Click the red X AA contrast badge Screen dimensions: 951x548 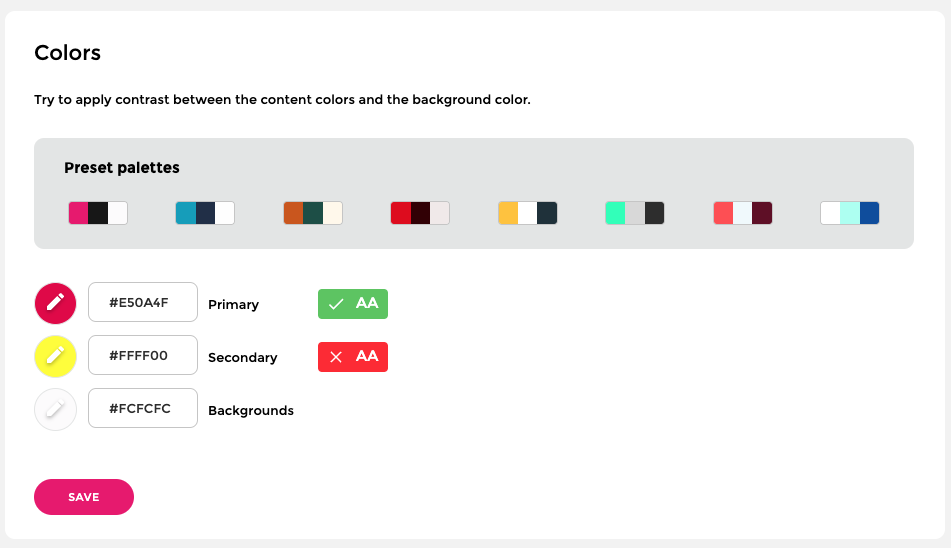pyautogui.click(x=352, y=357)
